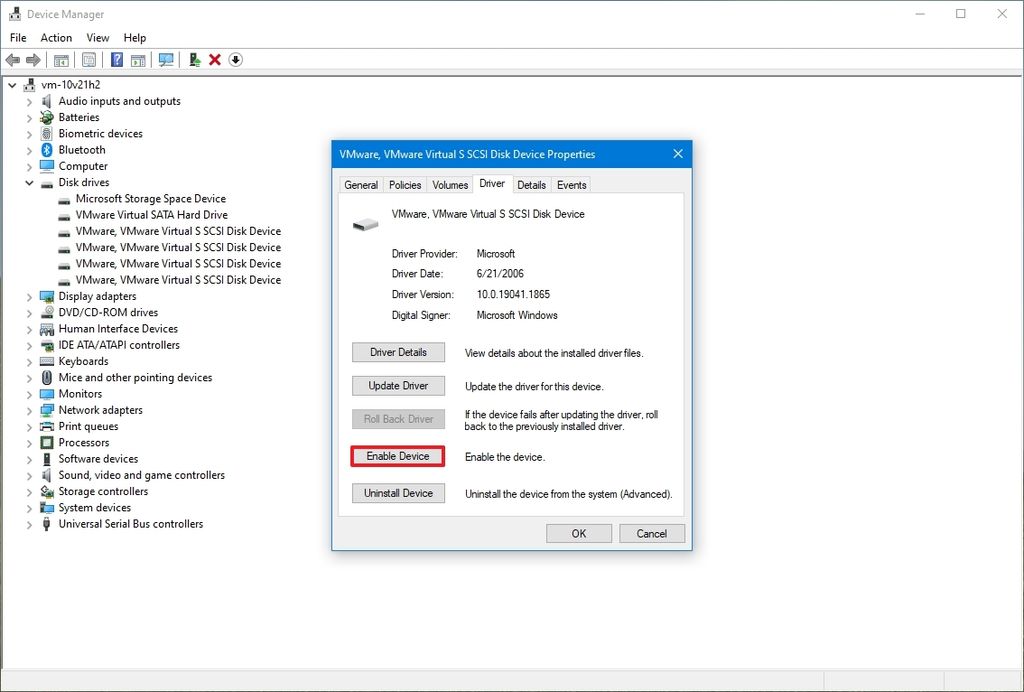
Task: Open Help using the blue question mark icon
Action: pos(117,59)
